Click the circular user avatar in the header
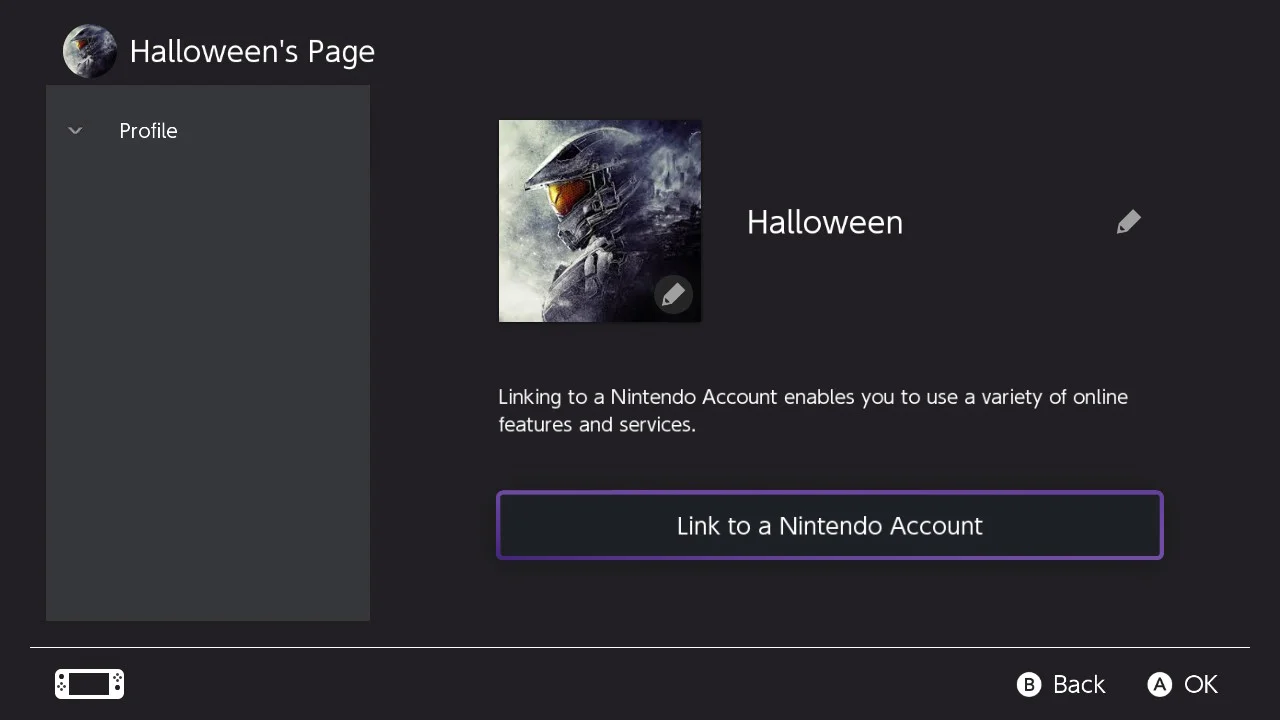 tap(90, 51)
